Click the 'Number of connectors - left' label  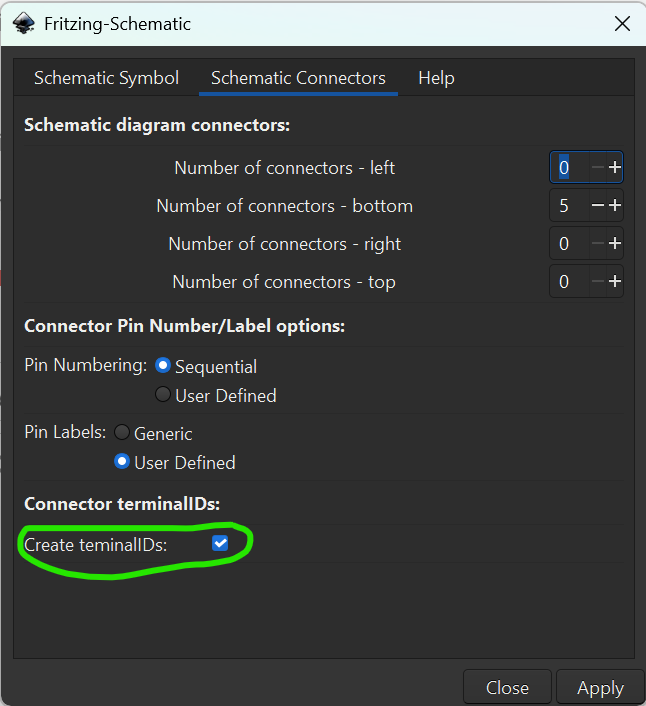[x=285, y=168]
